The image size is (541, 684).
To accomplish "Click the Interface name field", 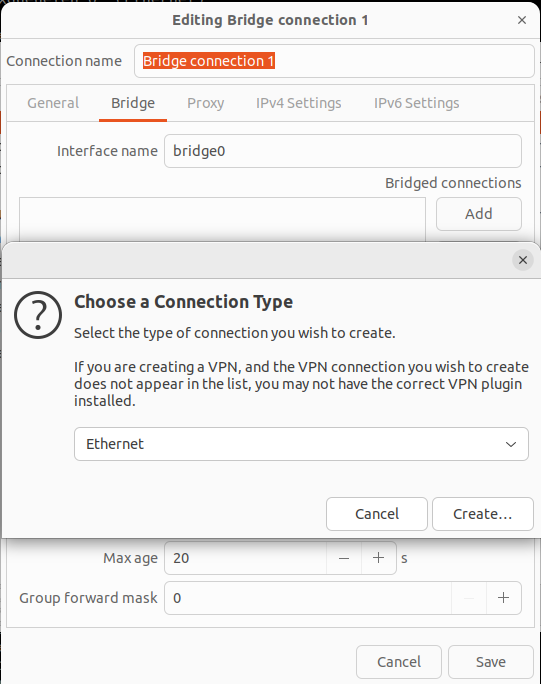I will [x=343, y=151].
